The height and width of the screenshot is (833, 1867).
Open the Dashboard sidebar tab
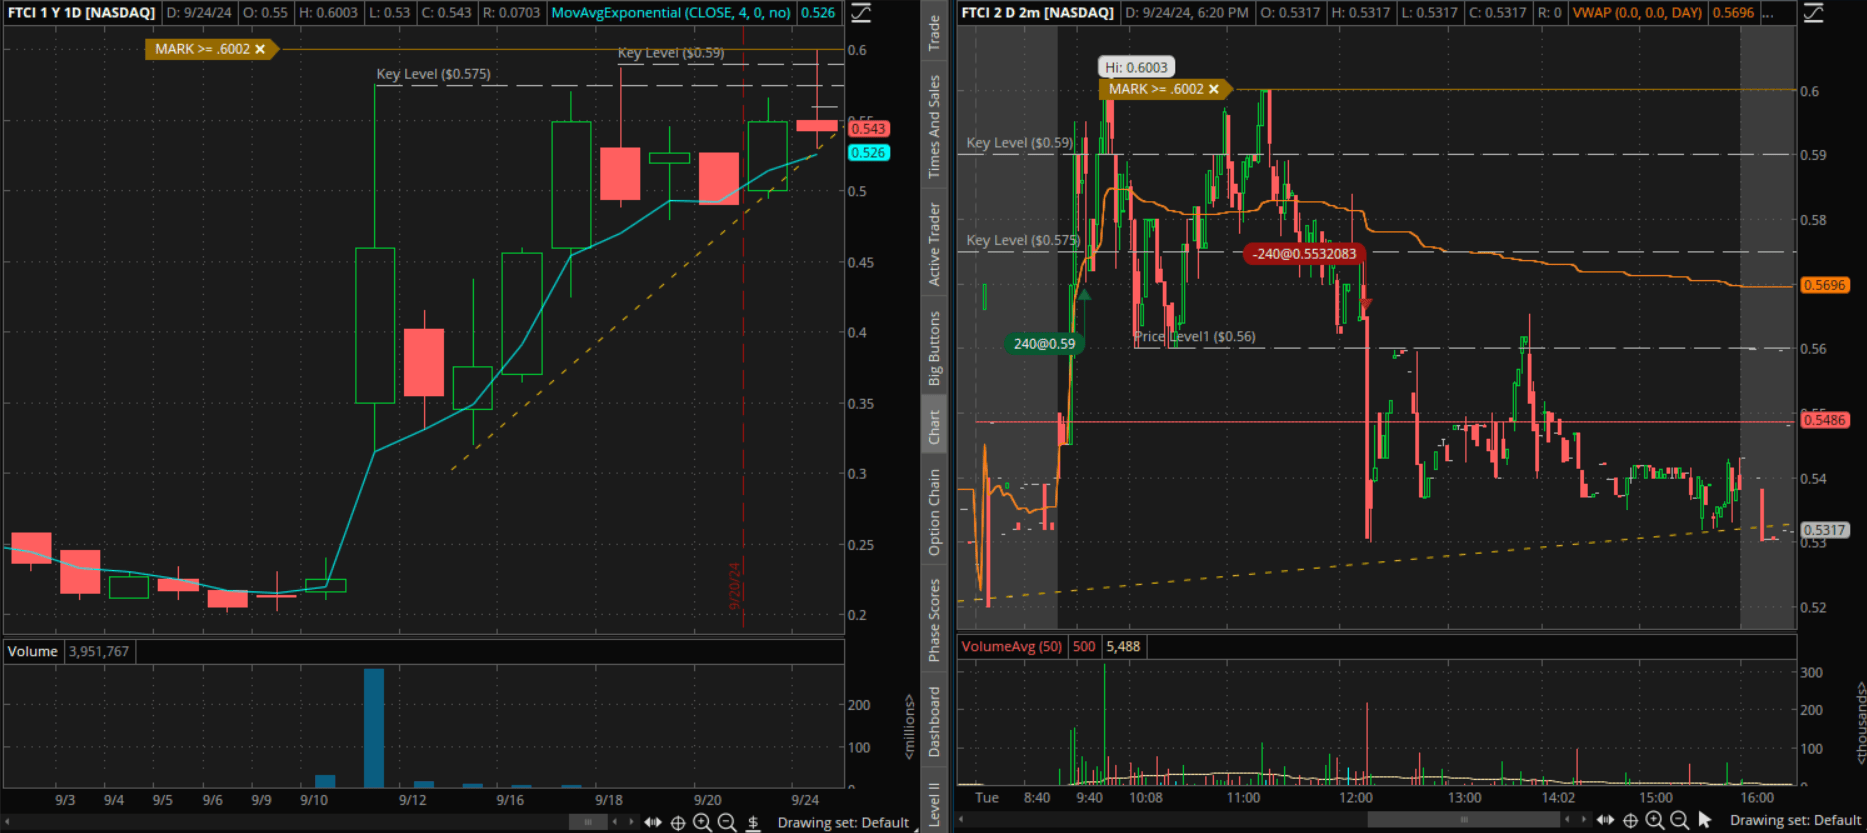934,721
